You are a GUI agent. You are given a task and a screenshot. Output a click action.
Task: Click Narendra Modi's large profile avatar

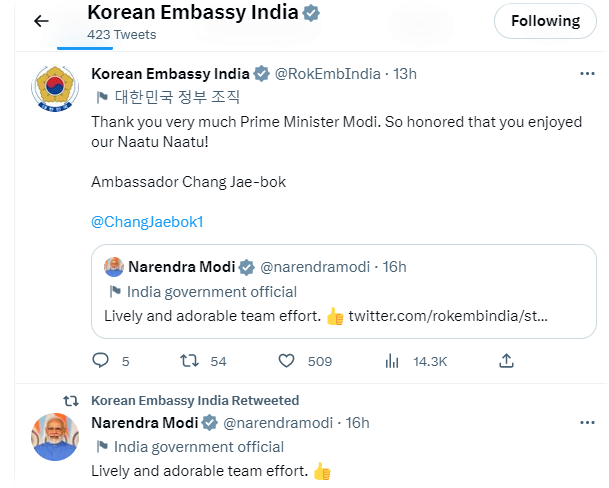coord(56,437)
